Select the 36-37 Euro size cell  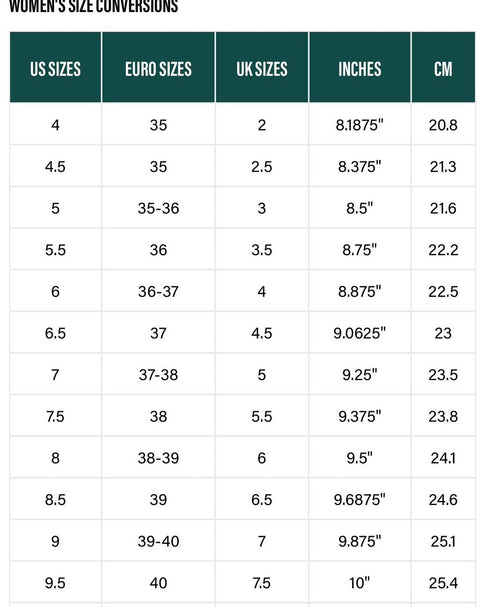tap(158, 291)
